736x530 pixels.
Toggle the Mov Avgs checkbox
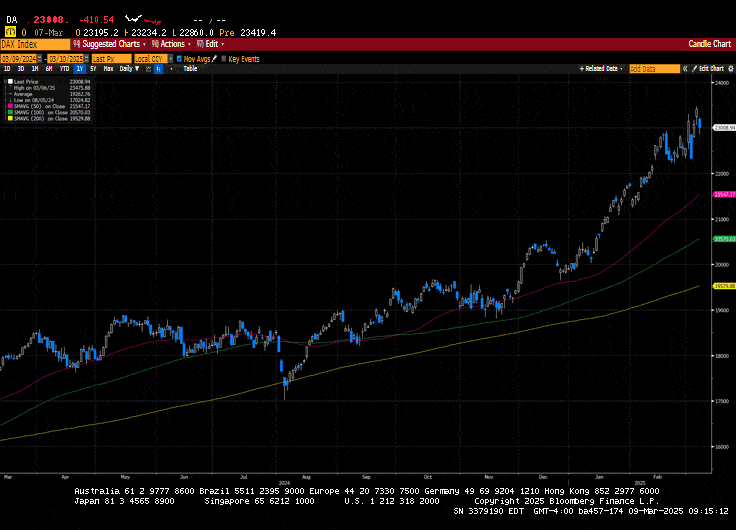179,59
